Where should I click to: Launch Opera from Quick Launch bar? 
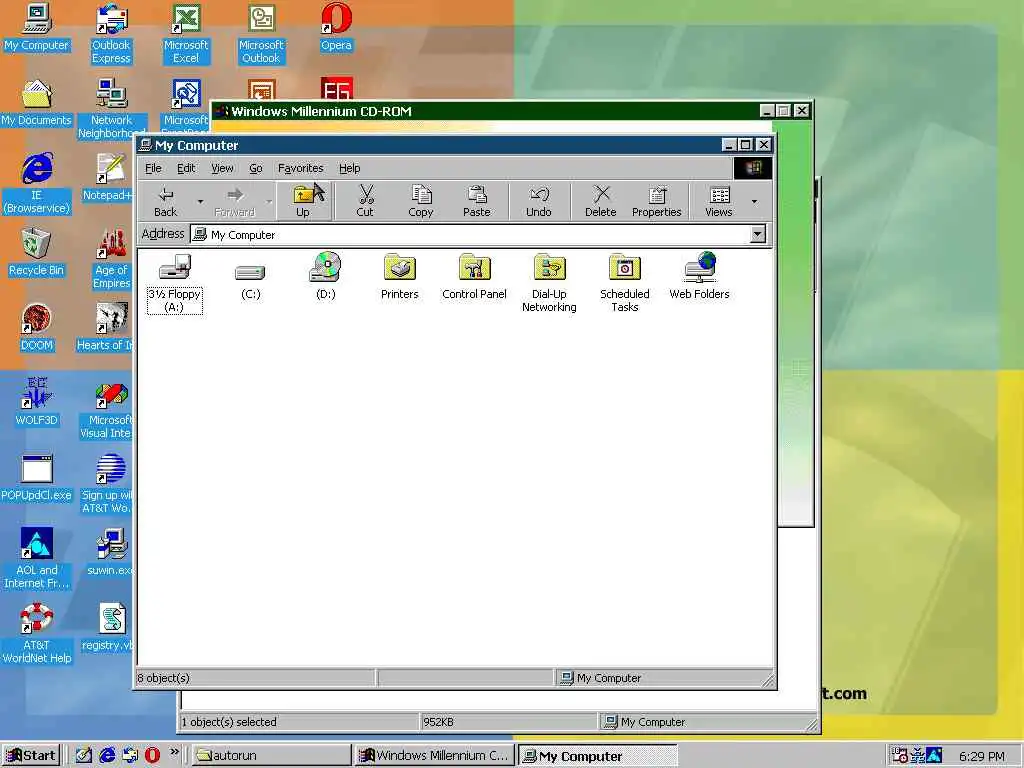152,756
